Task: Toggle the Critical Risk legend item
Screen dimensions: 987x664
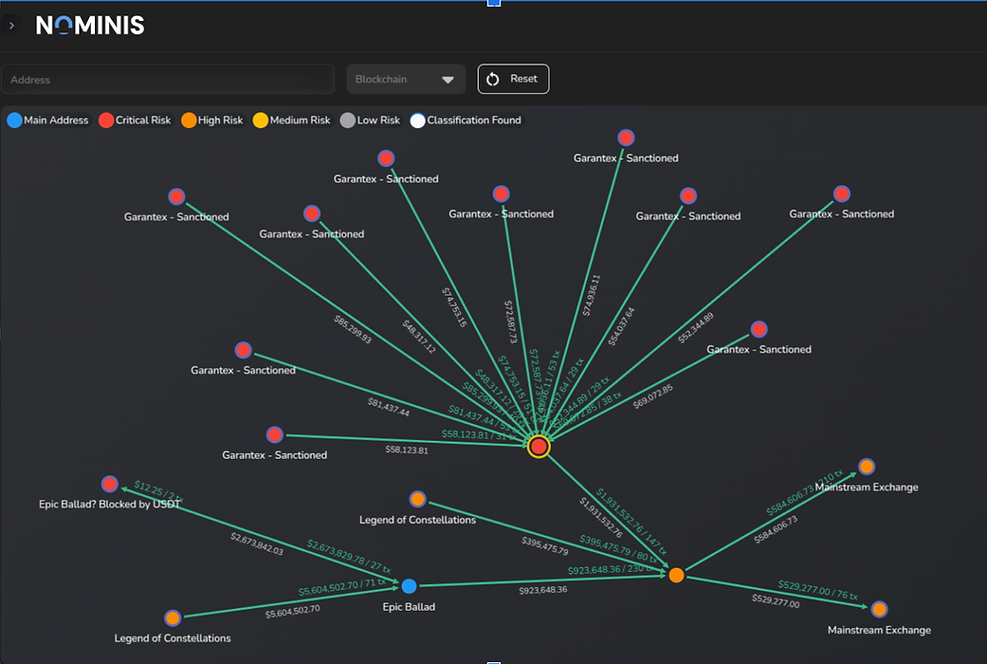Action: tap(135, 120)
